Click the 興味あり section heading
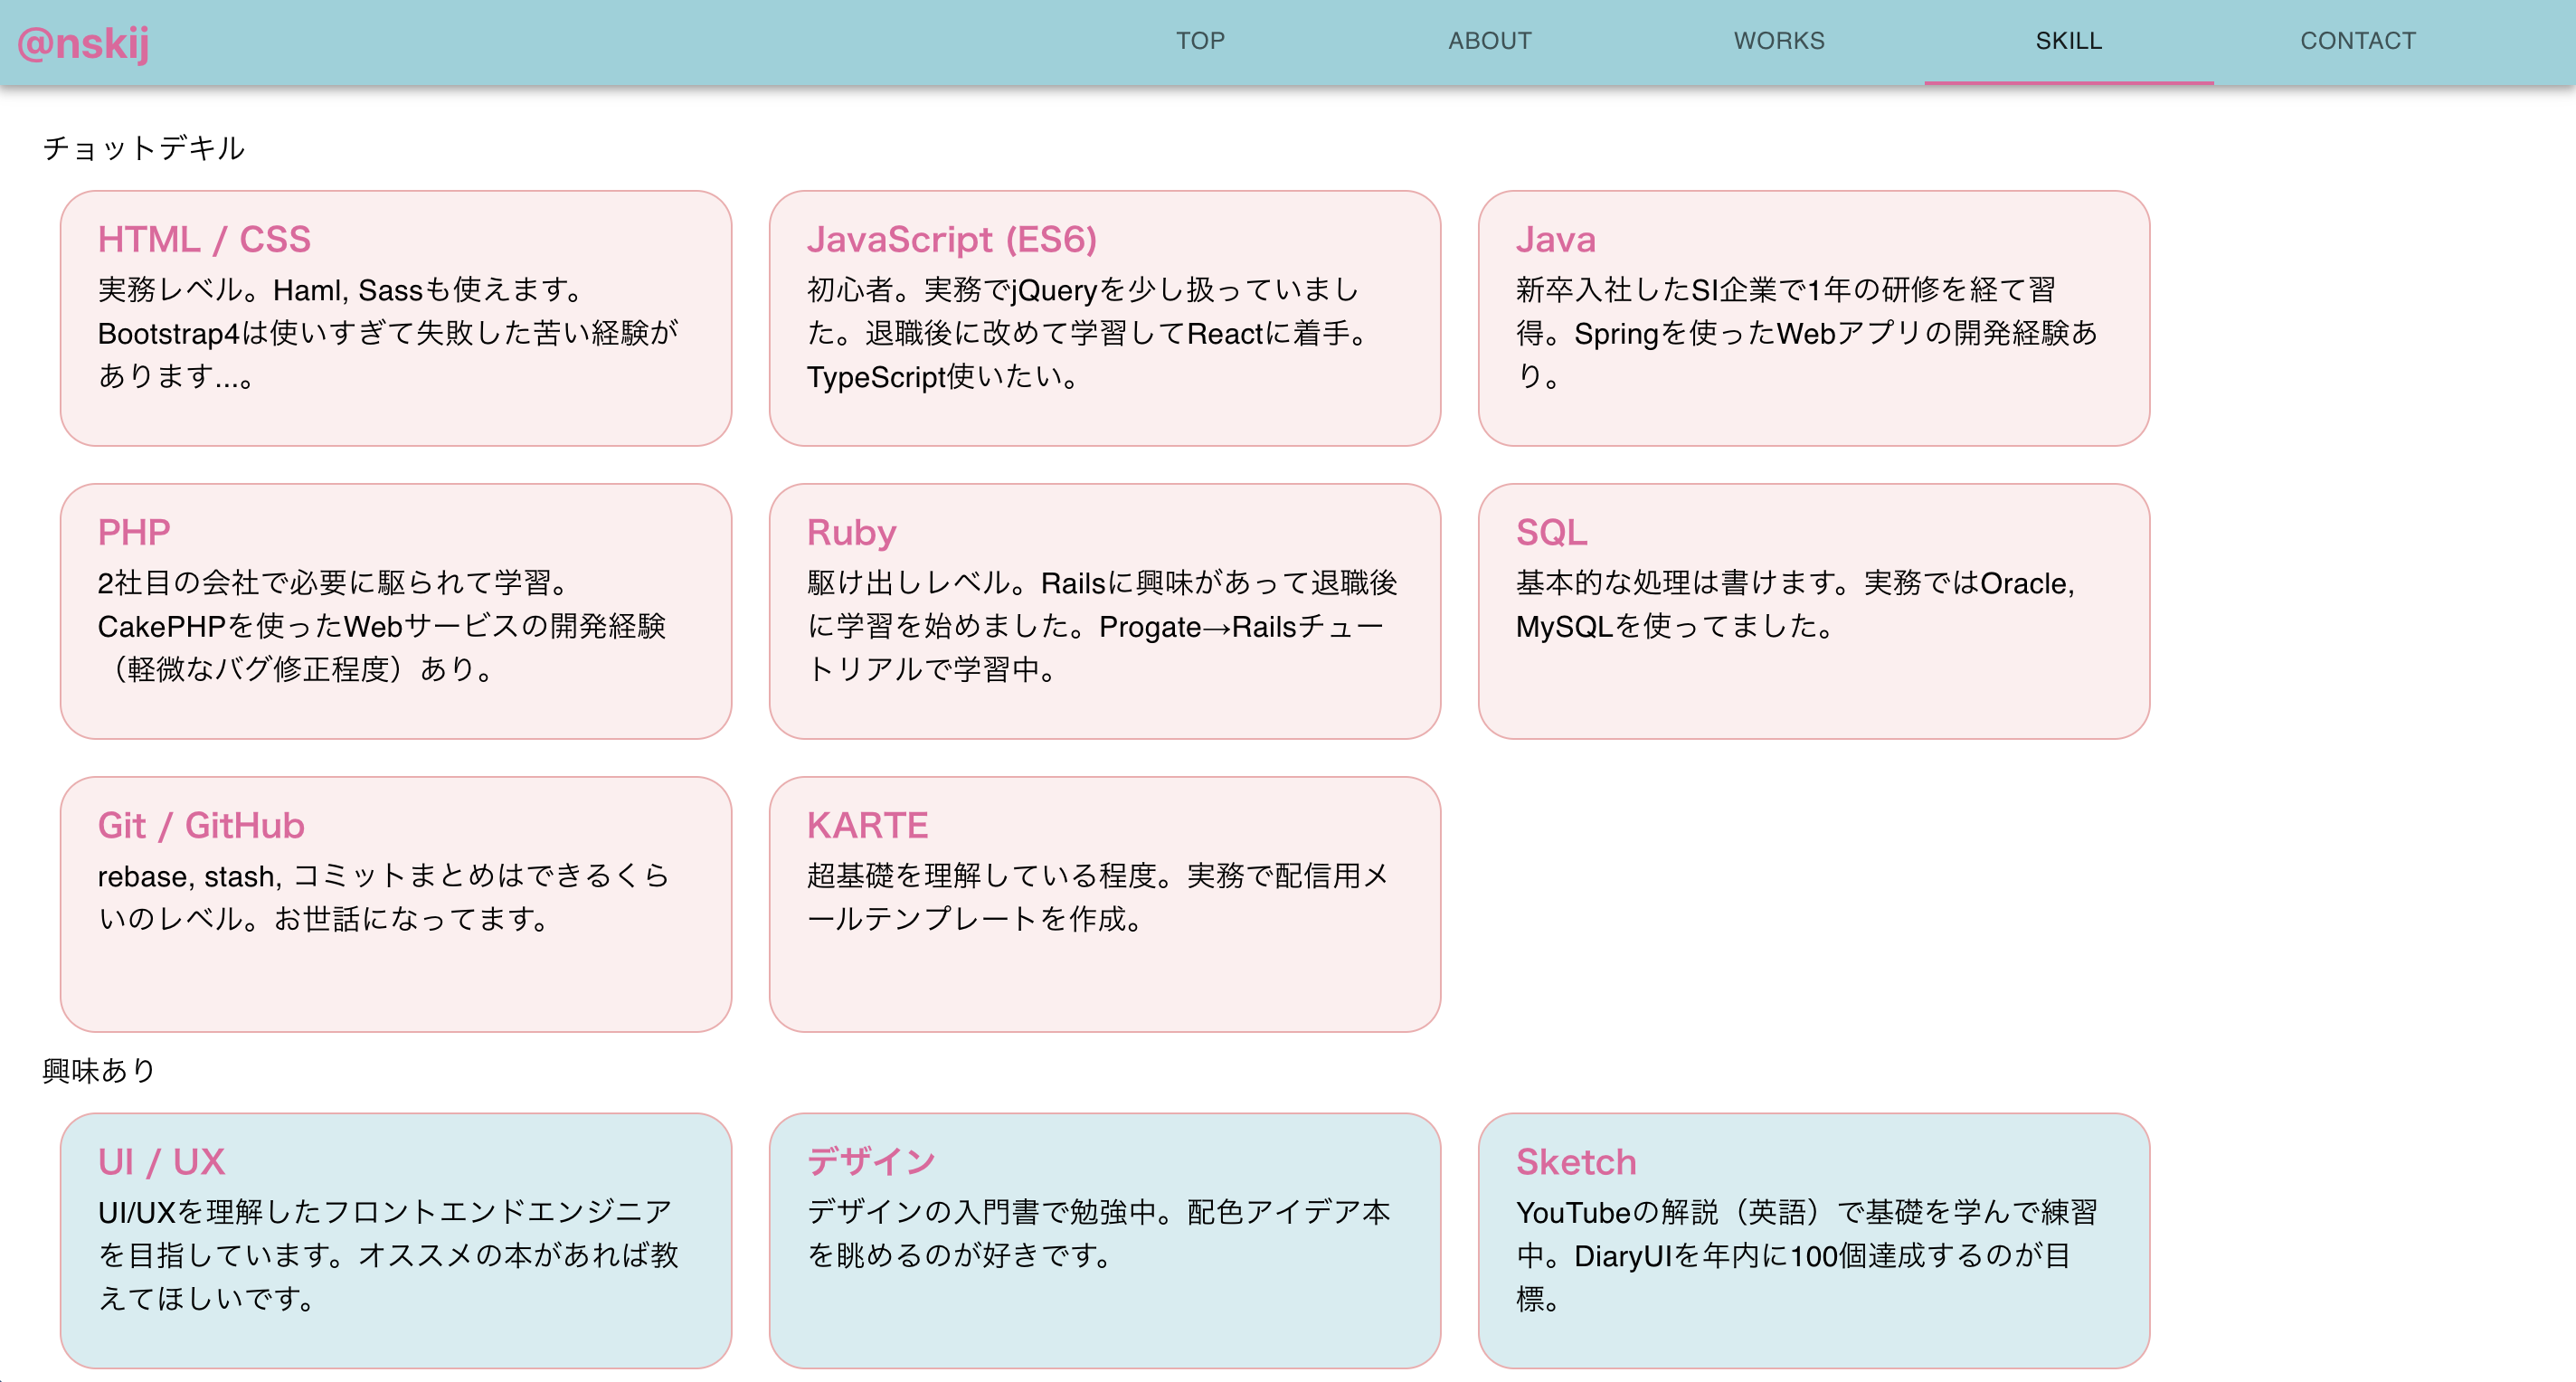The width and height of the screenshot is (2576, 1382). click(99, 1071)
